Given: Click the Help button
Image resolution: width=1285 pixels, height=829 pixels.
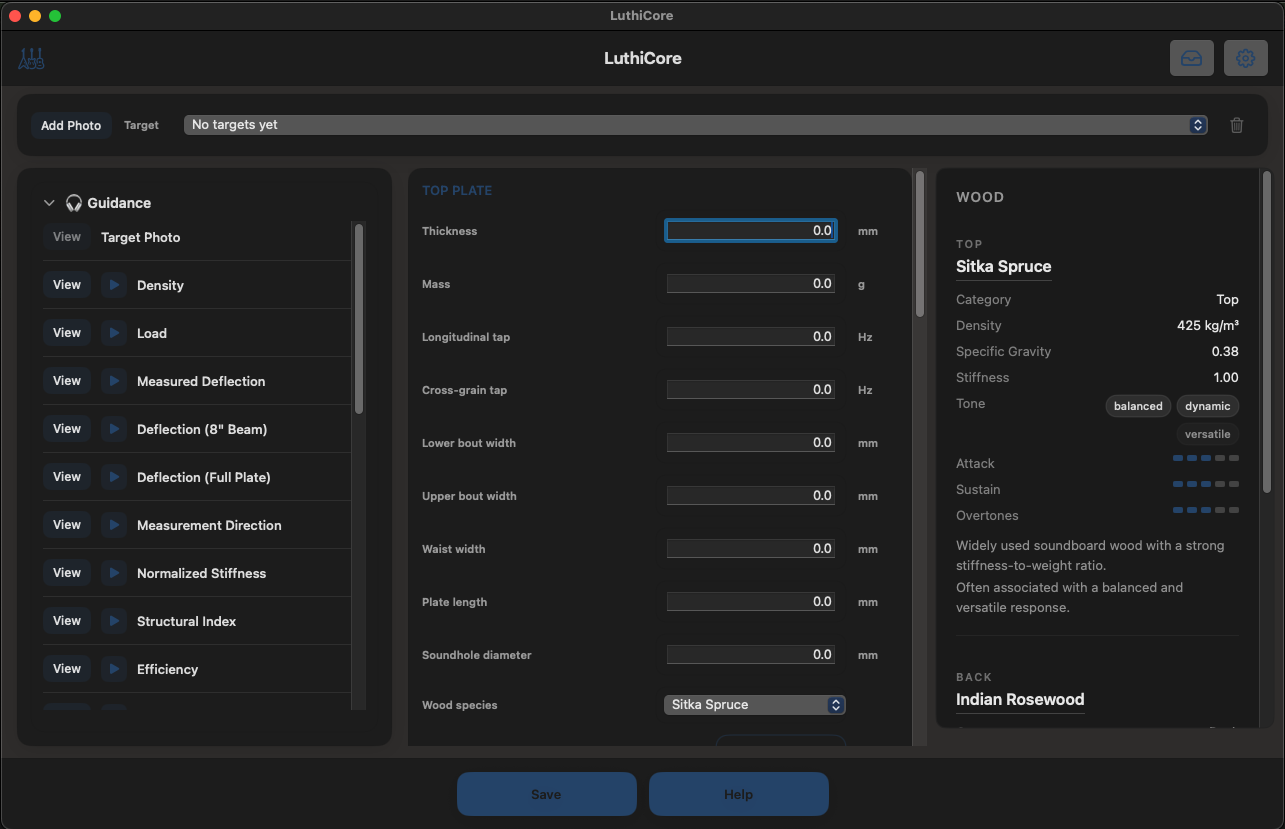Looking at the screenshot, I should 739,794.
